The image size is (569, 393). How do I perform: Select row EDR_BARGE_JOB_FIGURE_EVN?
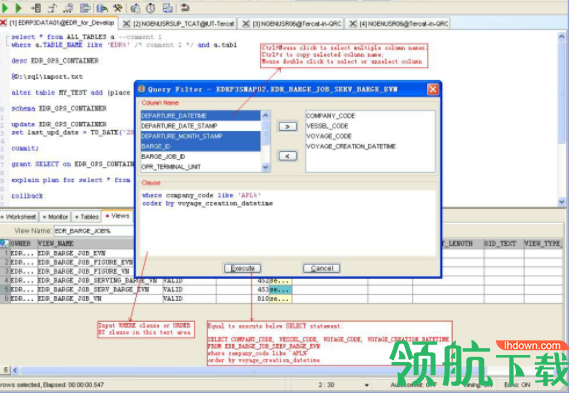[85, 262]
